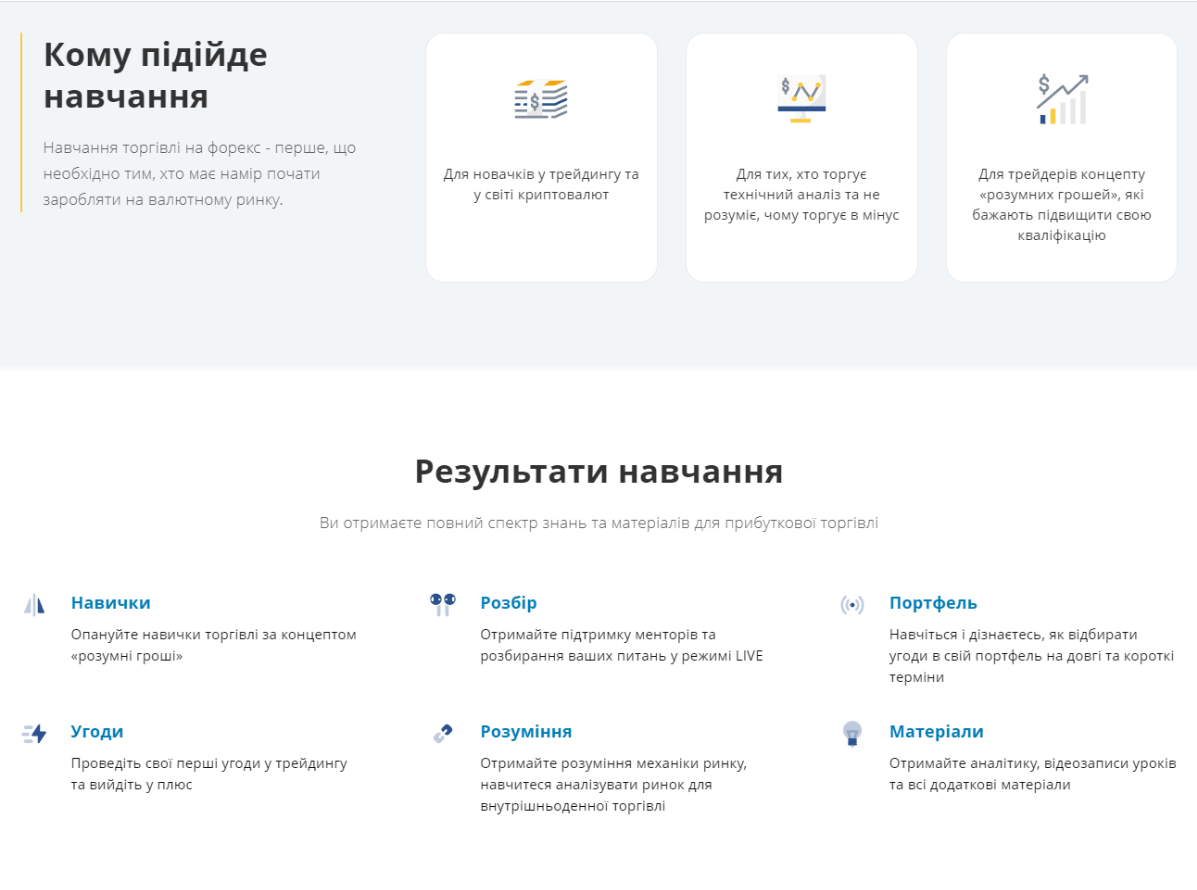Open the Навички heading link
This screenshot has height=890, width=1197.
click(111, 603)
